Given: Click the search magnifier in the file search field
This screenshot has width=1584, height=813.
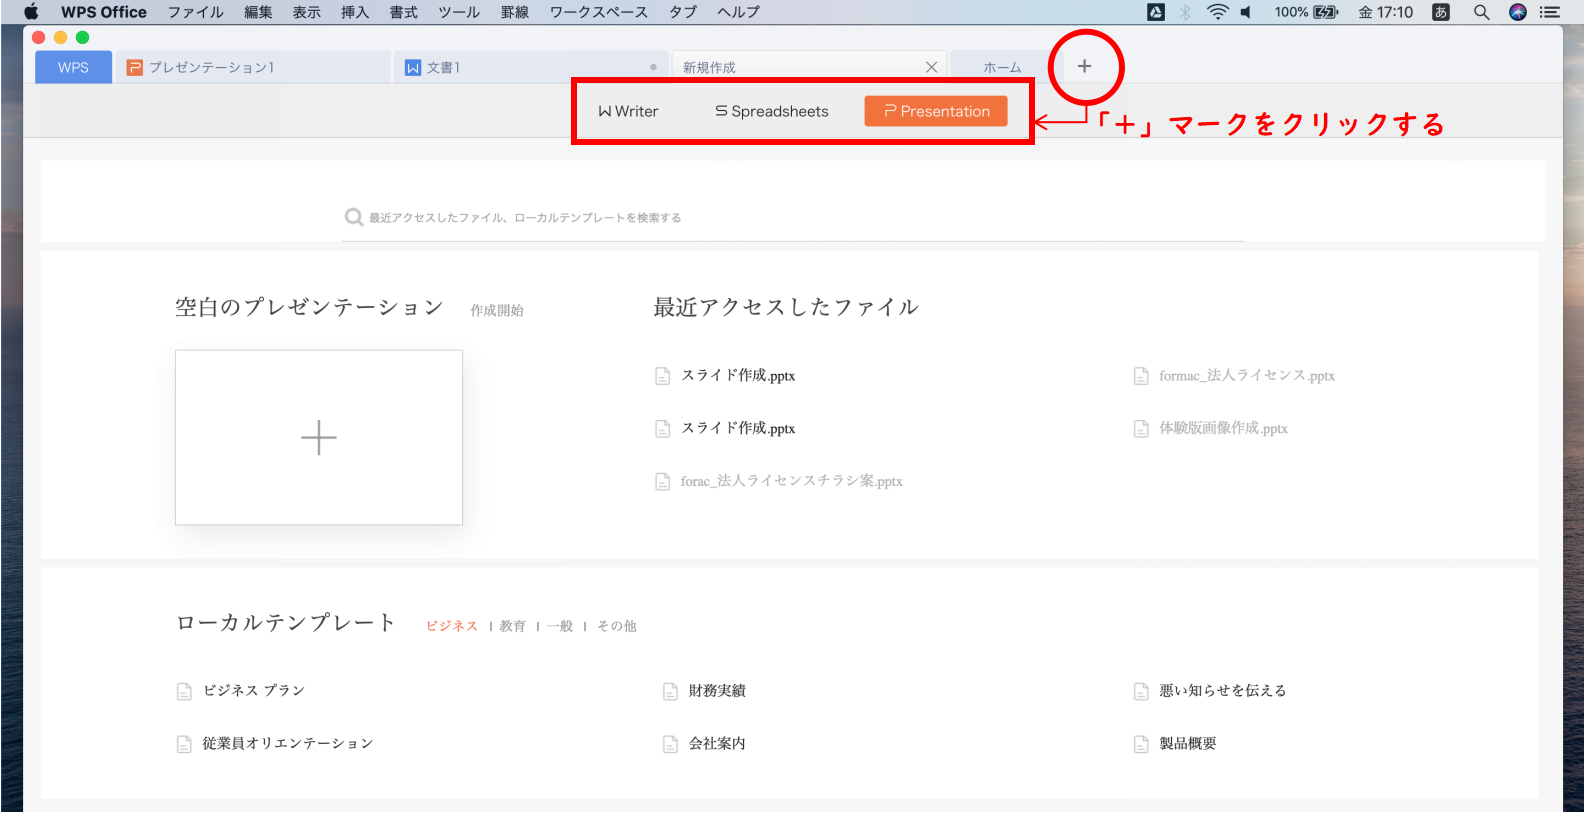Looking at the screenshot, I should [x=353, y=217].
